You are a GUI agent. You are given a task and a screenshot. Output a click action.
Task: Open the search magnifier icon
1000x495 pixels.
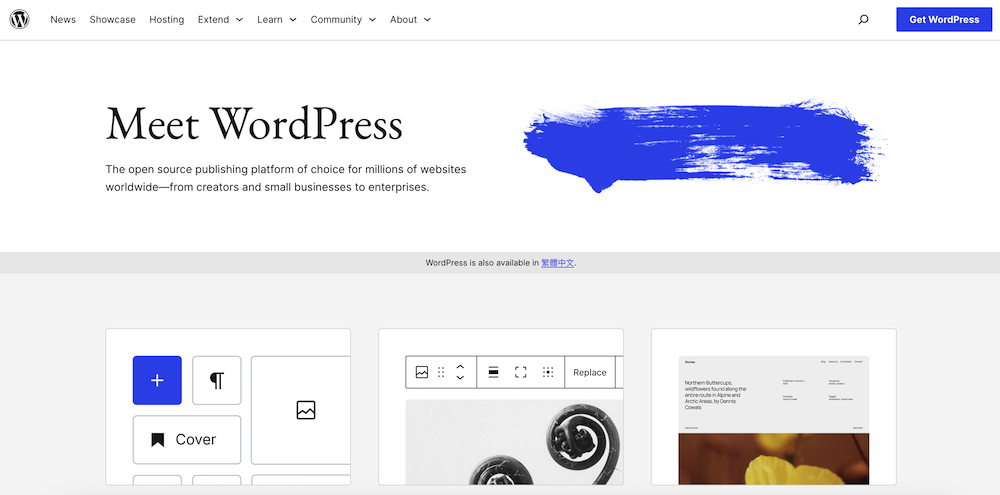tap(863, 20)
